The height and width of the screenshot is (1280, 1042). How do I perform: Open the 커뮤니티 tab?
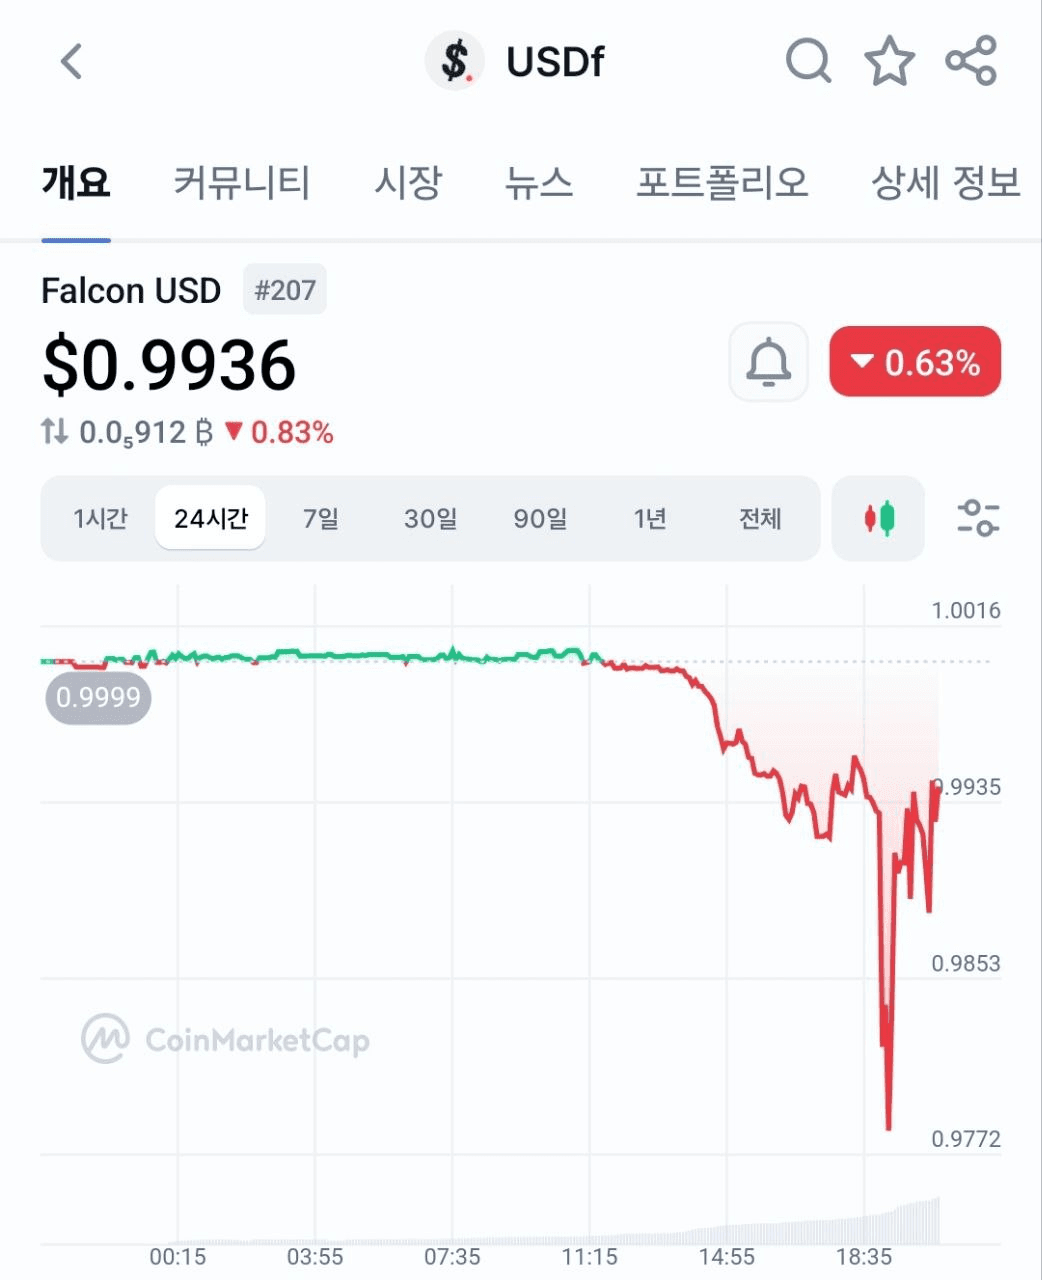point(242,182)
